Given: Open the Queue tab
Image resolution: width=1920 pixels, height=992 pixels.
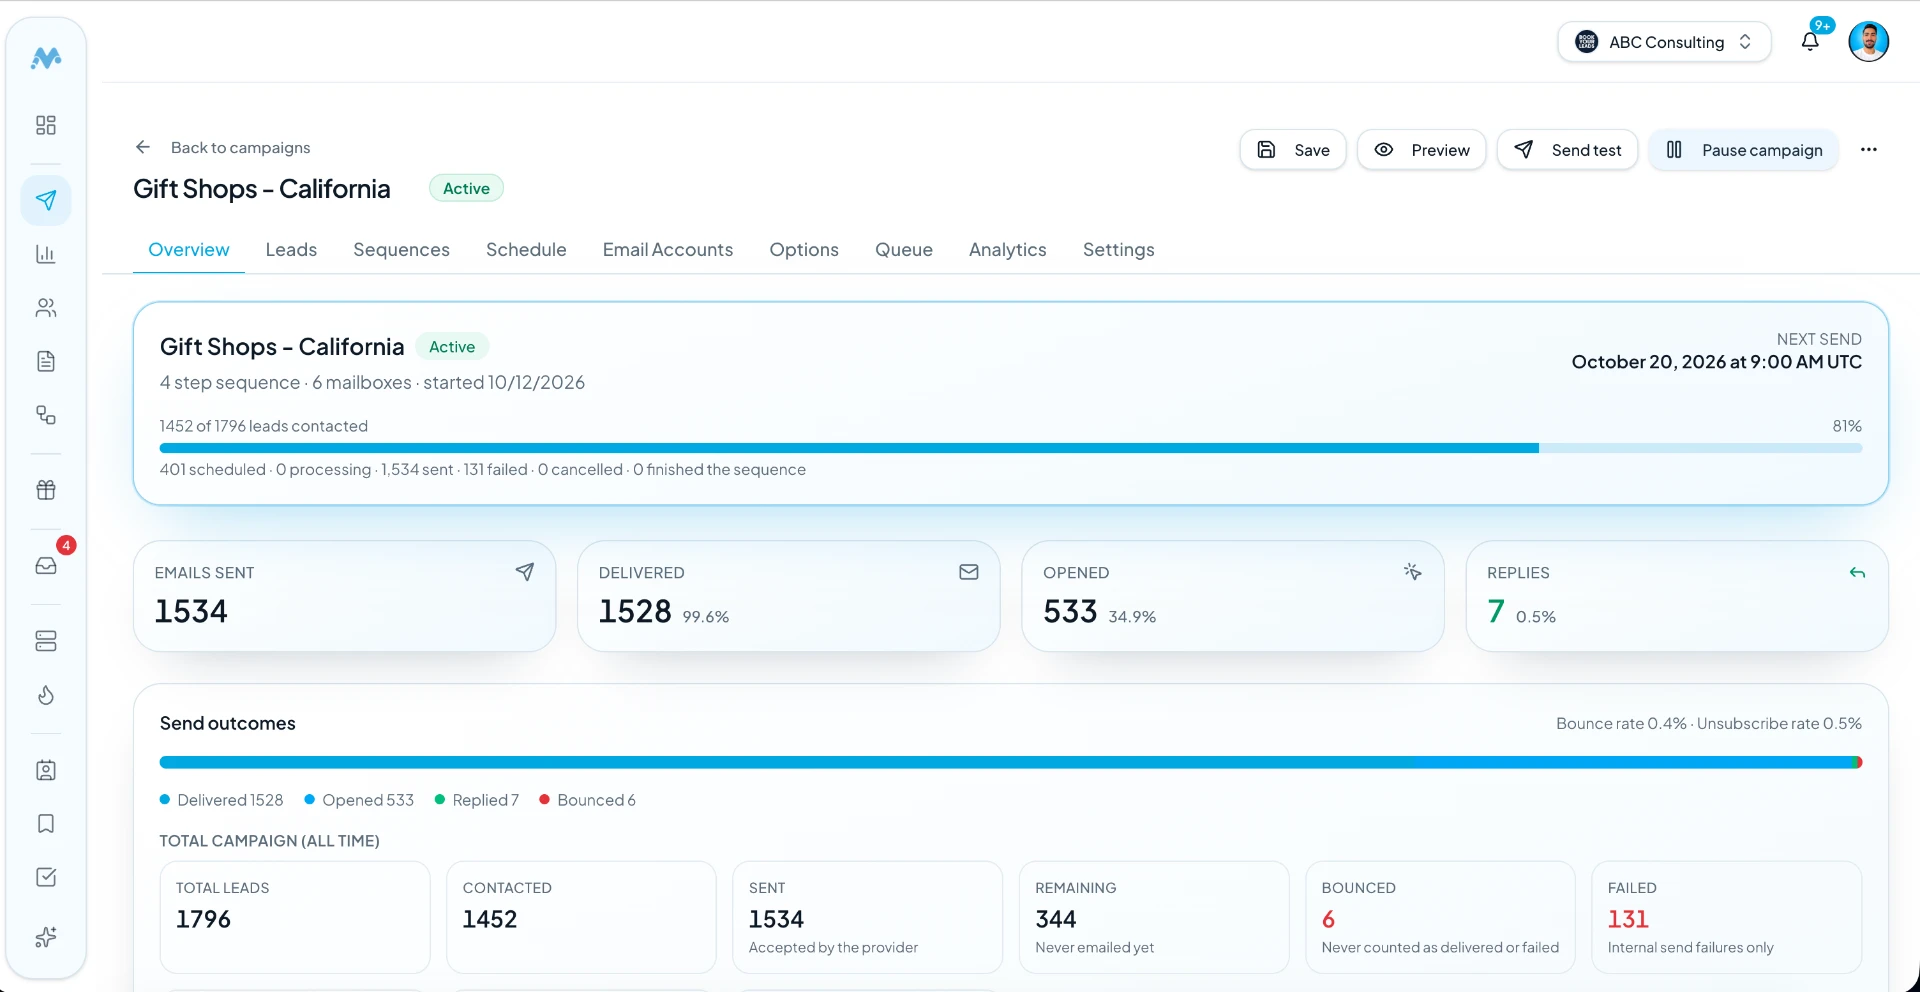Looking at the screenshot, I should tap(904, 250).
